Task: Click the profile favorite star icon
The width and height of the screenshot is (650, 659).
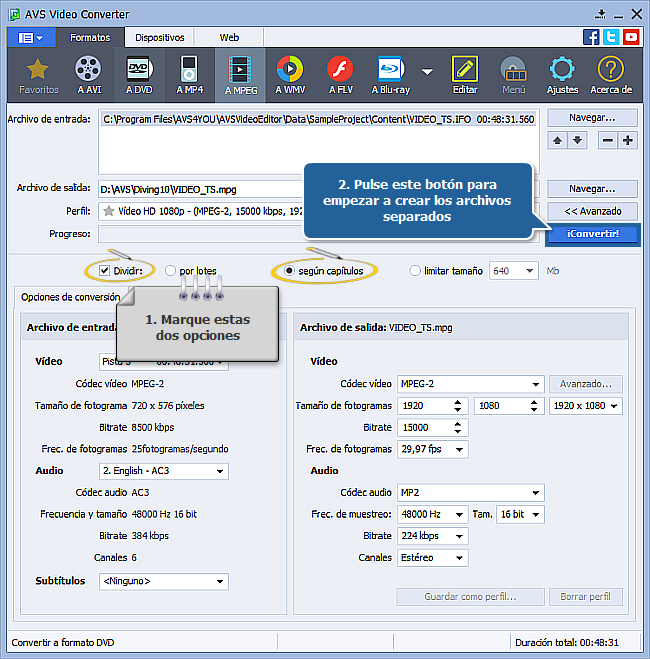Action: [x=109, y=211]
